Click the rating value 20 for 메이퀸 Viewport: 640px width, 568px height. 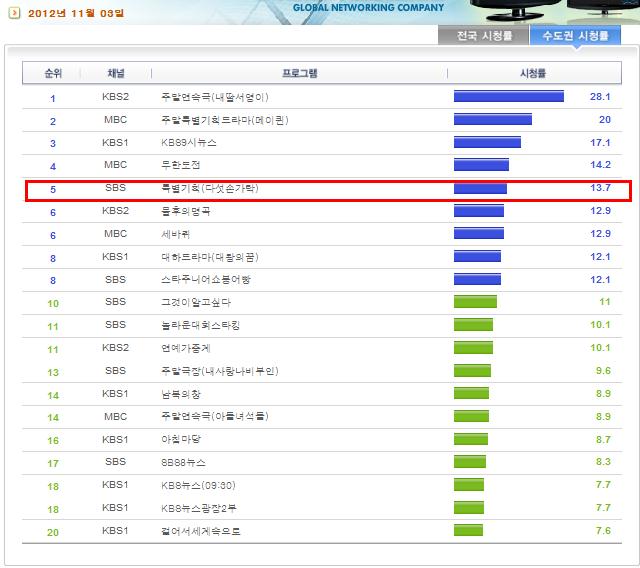pyautogui.click(x=605, y=120)
